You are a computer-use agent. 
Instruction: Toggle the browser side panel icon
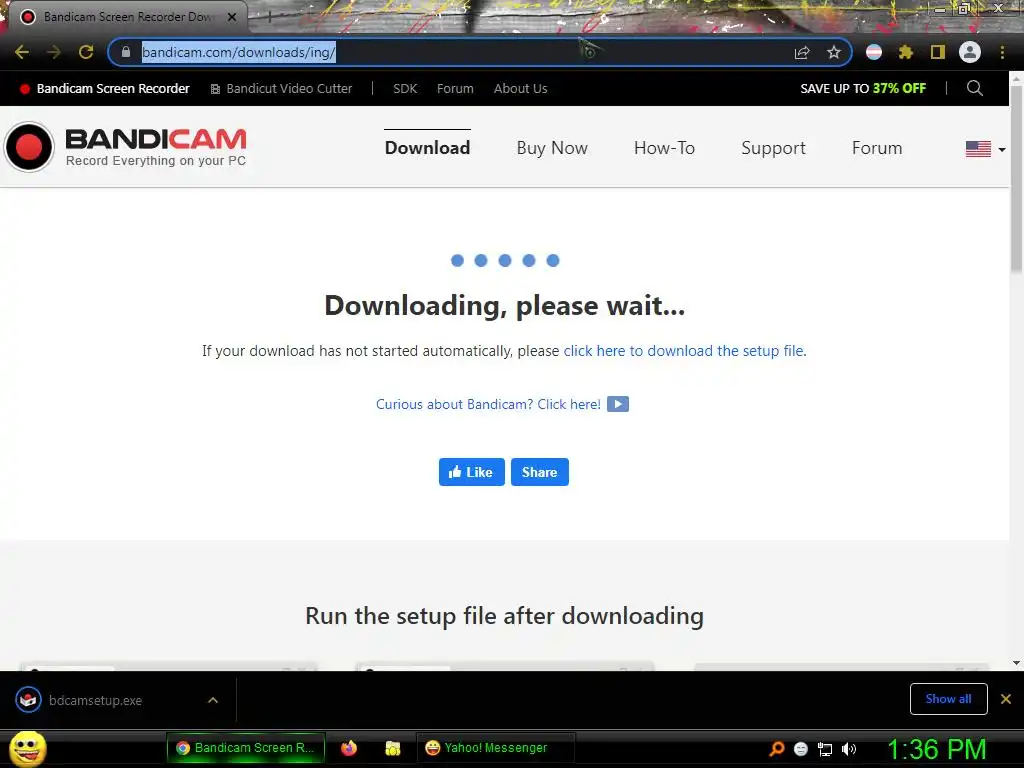point(938,52)
